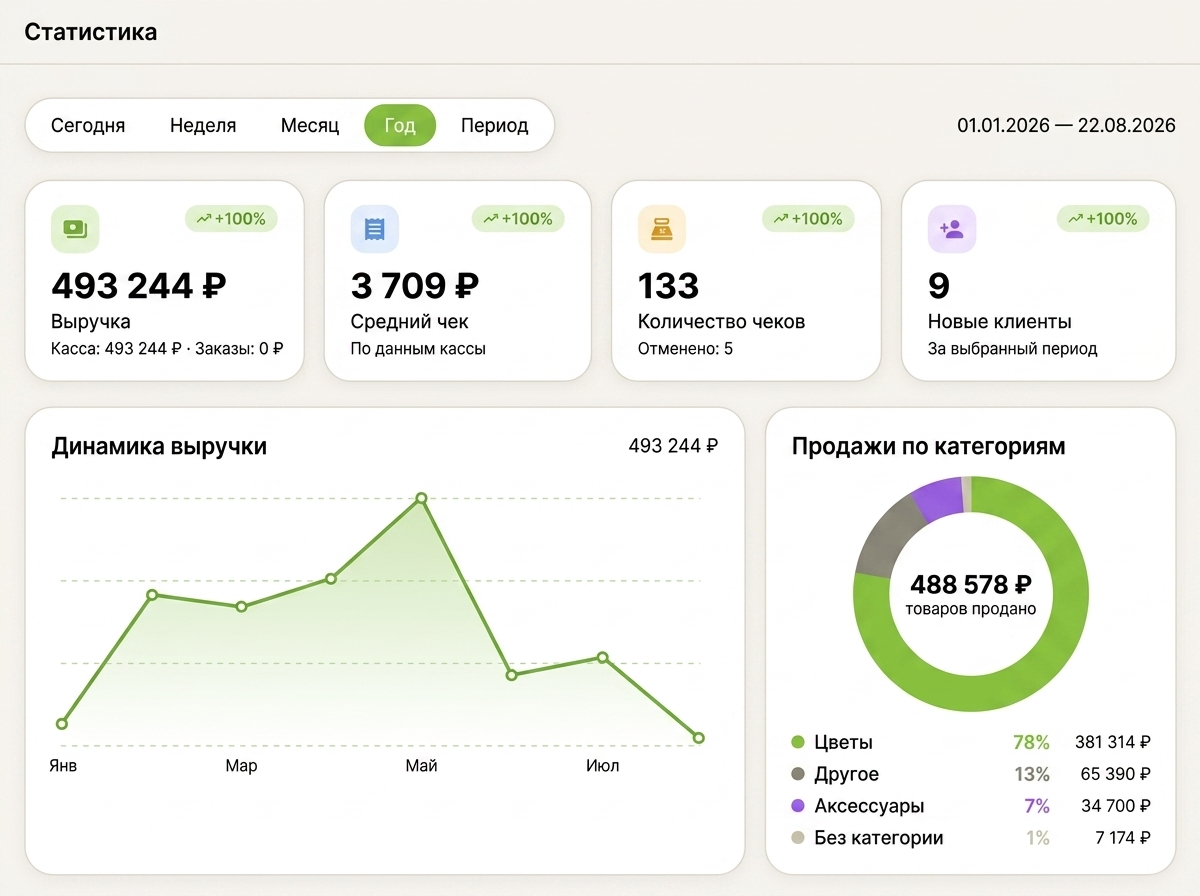The height and width of the screenshot is (896, 1200).
Task: Click the date range 01.01.2026 — 22.08.2026
Action: (1066, 125)
